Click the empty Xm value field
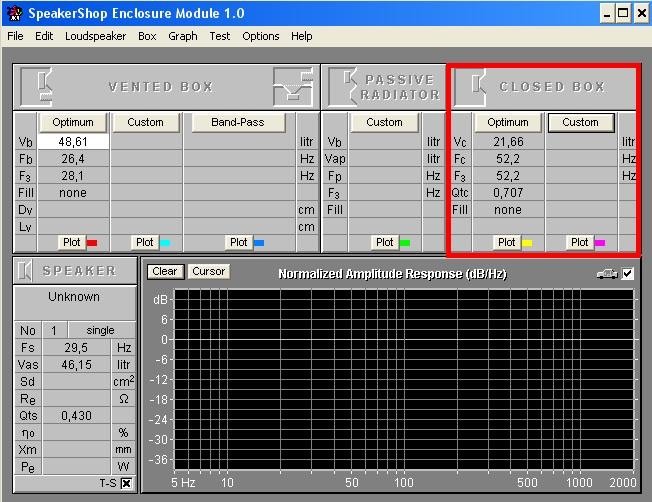This screenshot has height=502, width=652. (x=77, y=450)
